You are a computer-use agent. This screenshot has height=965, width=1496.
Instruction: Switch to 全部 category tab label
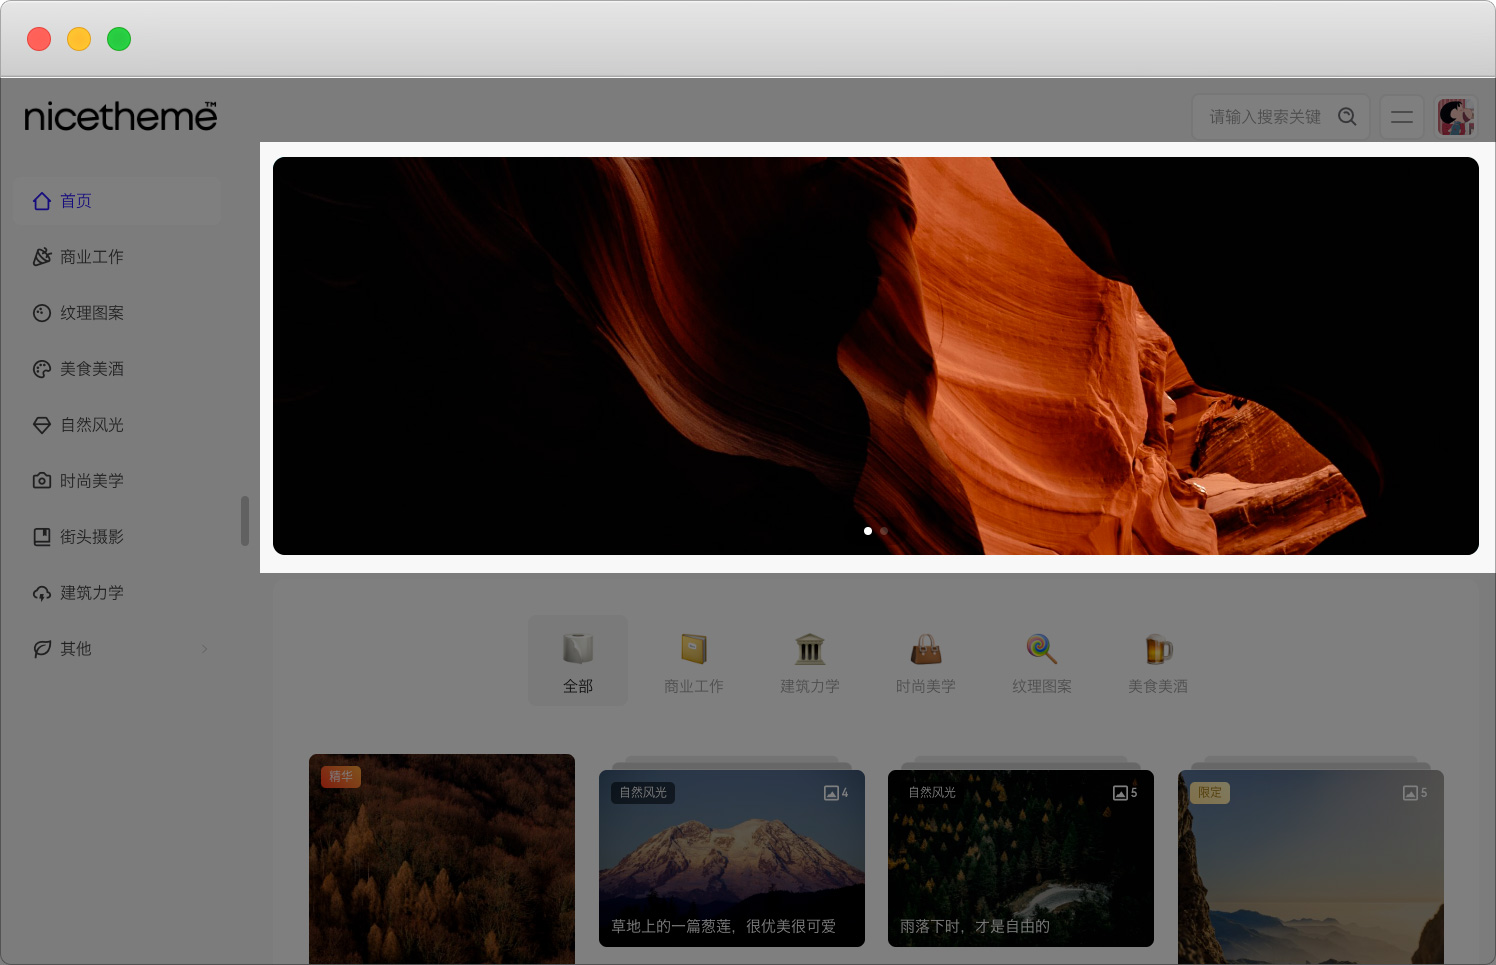(578, 686)
